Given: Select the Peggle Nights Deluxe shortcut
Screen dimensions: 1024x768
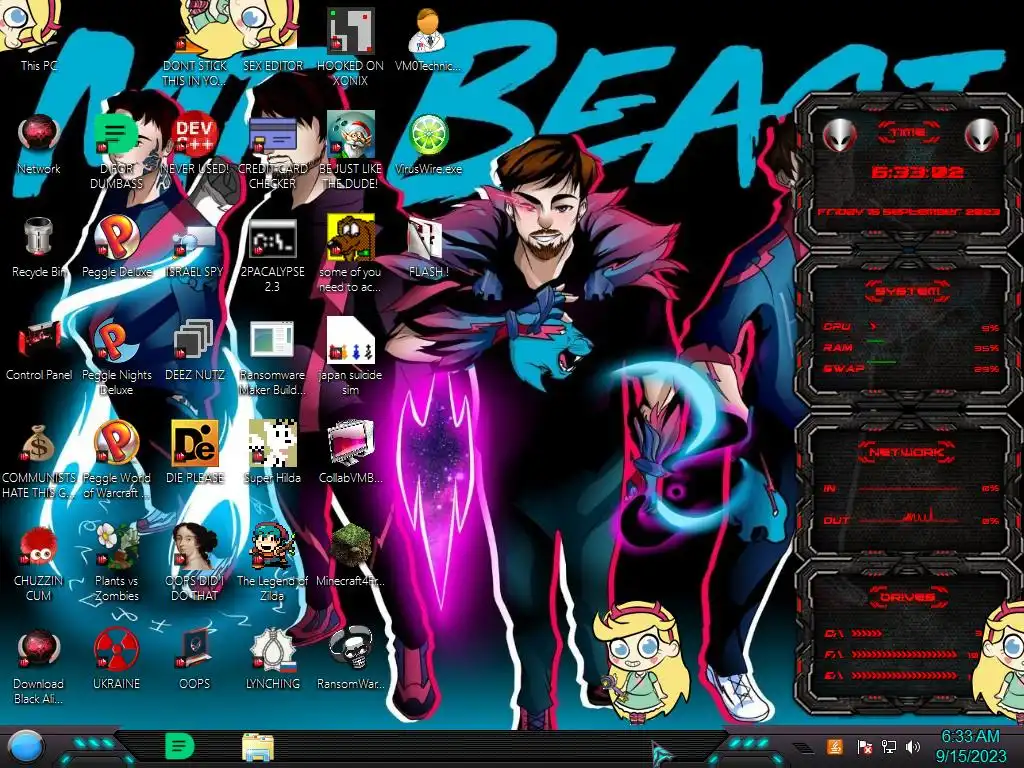Looking at the screenshot, I should pyautogui.click(x=116, y=357).
